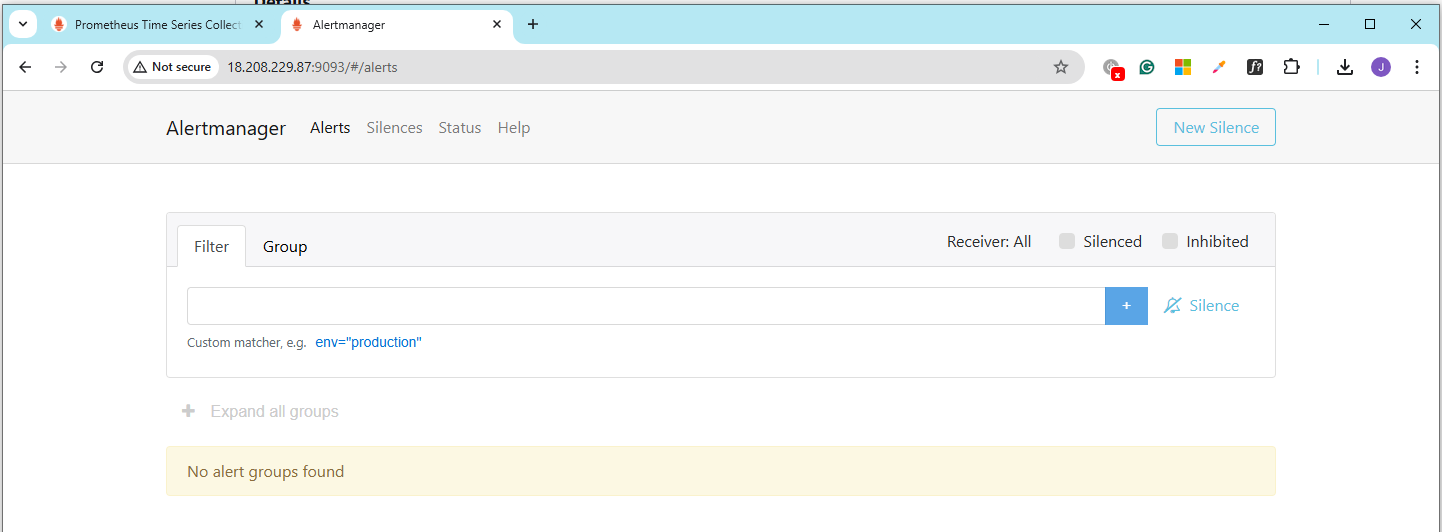Add matcher with the plus button
Screen dimensions: 1442x532
point(1126,306)
